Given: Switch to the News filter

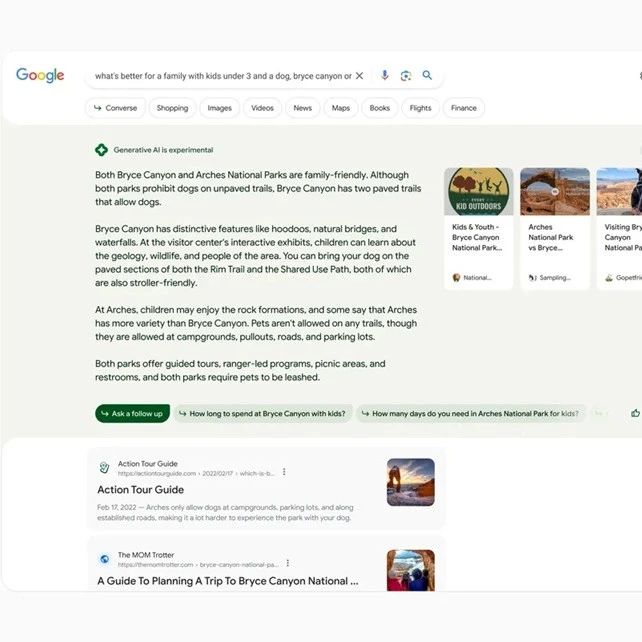Looking at the screenshot, I should [x=303, y=108].
